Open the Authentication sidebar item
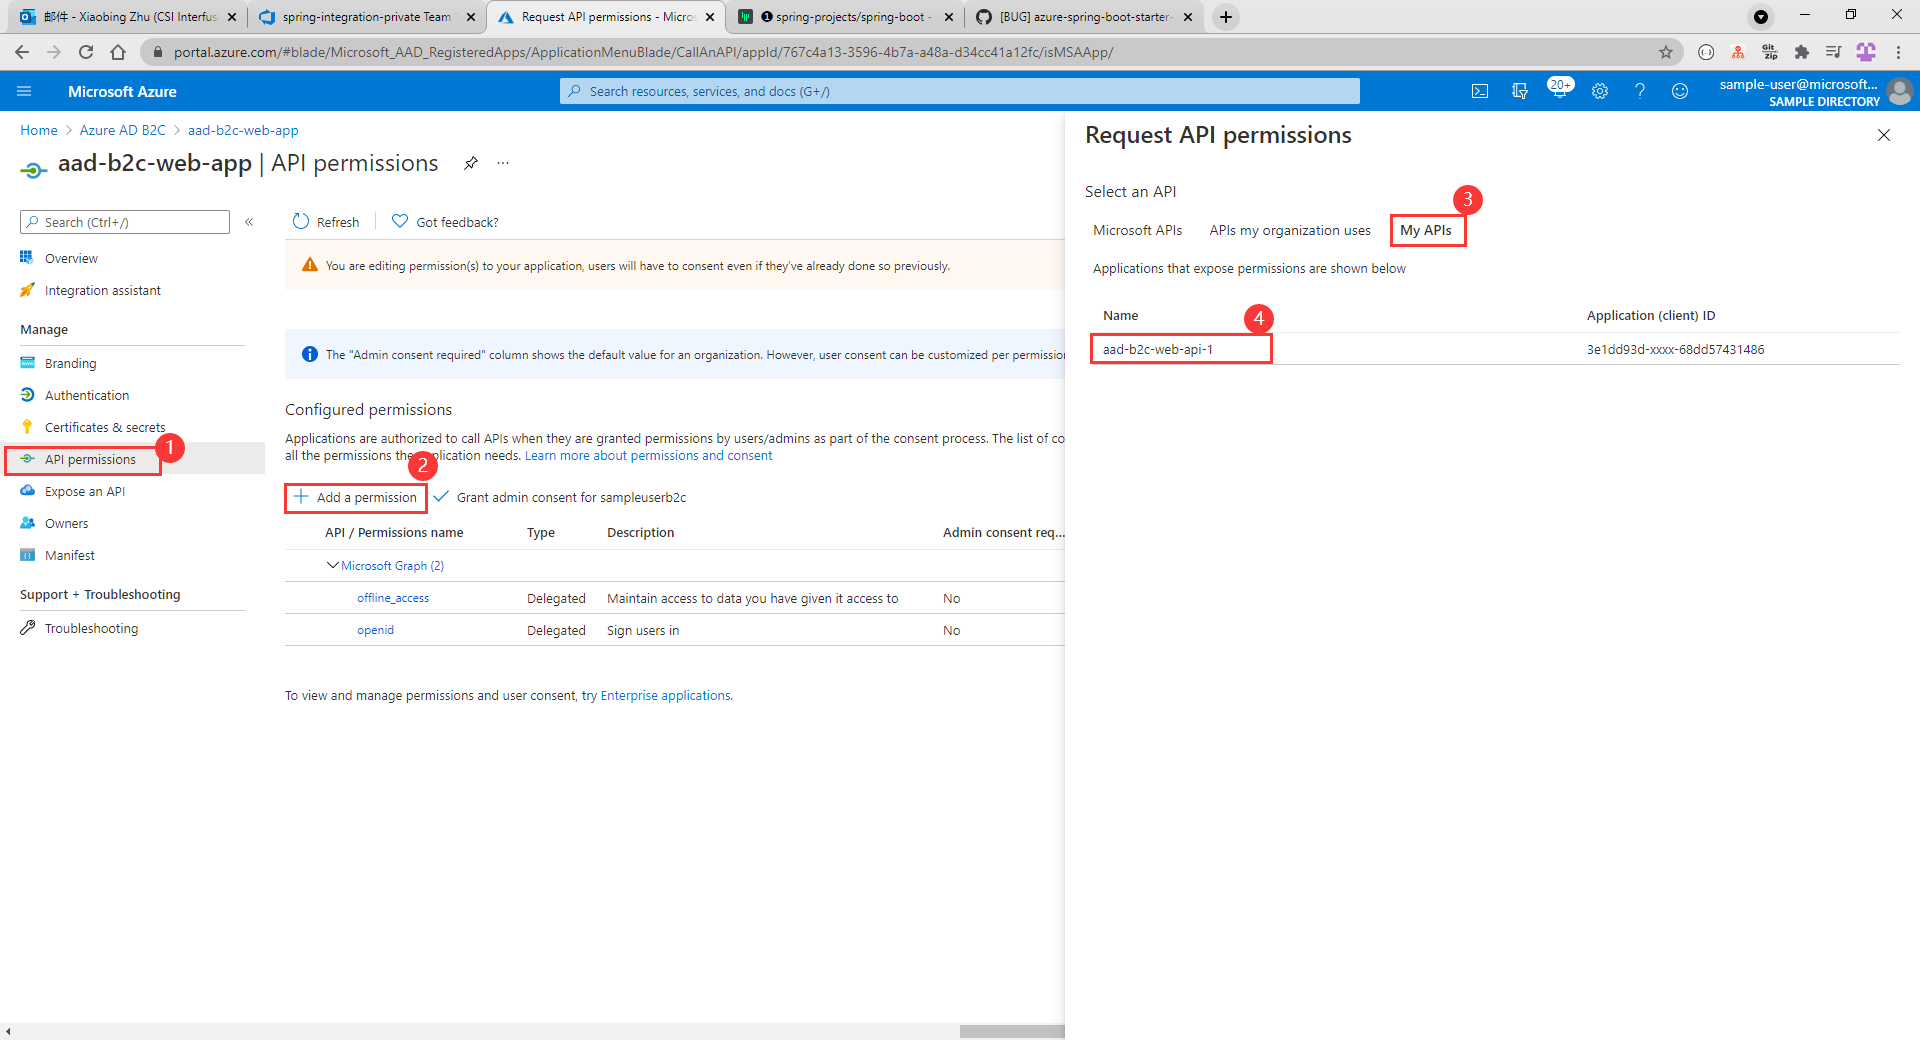The width and height of the screenshot is (1920, 1040). (x=86, y=395)
